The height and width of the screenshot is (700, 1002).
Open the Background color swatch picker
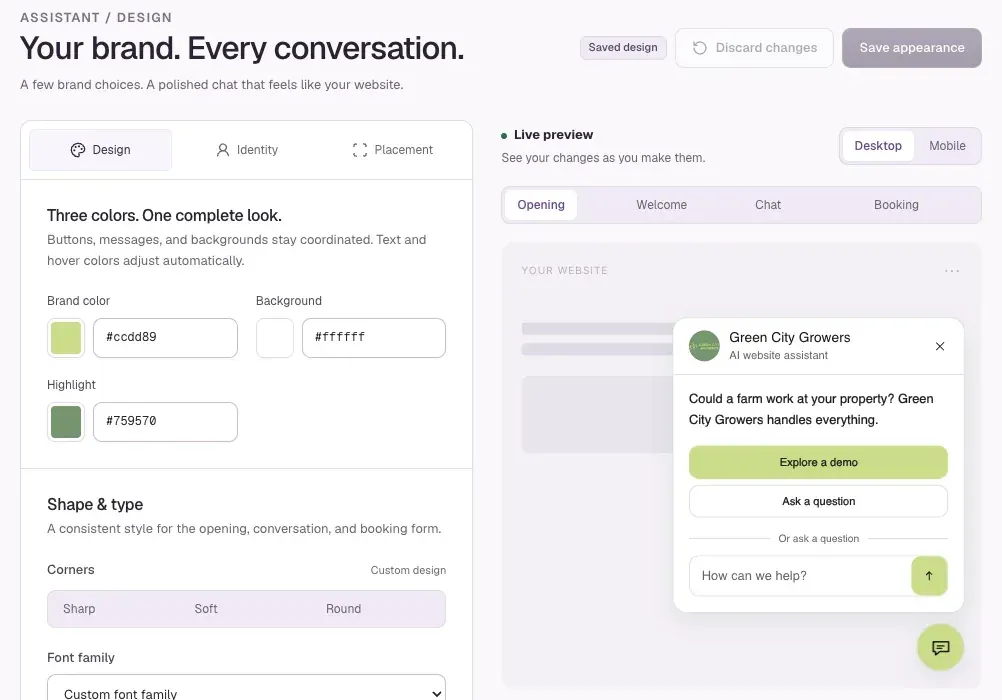tap(275, 338)
